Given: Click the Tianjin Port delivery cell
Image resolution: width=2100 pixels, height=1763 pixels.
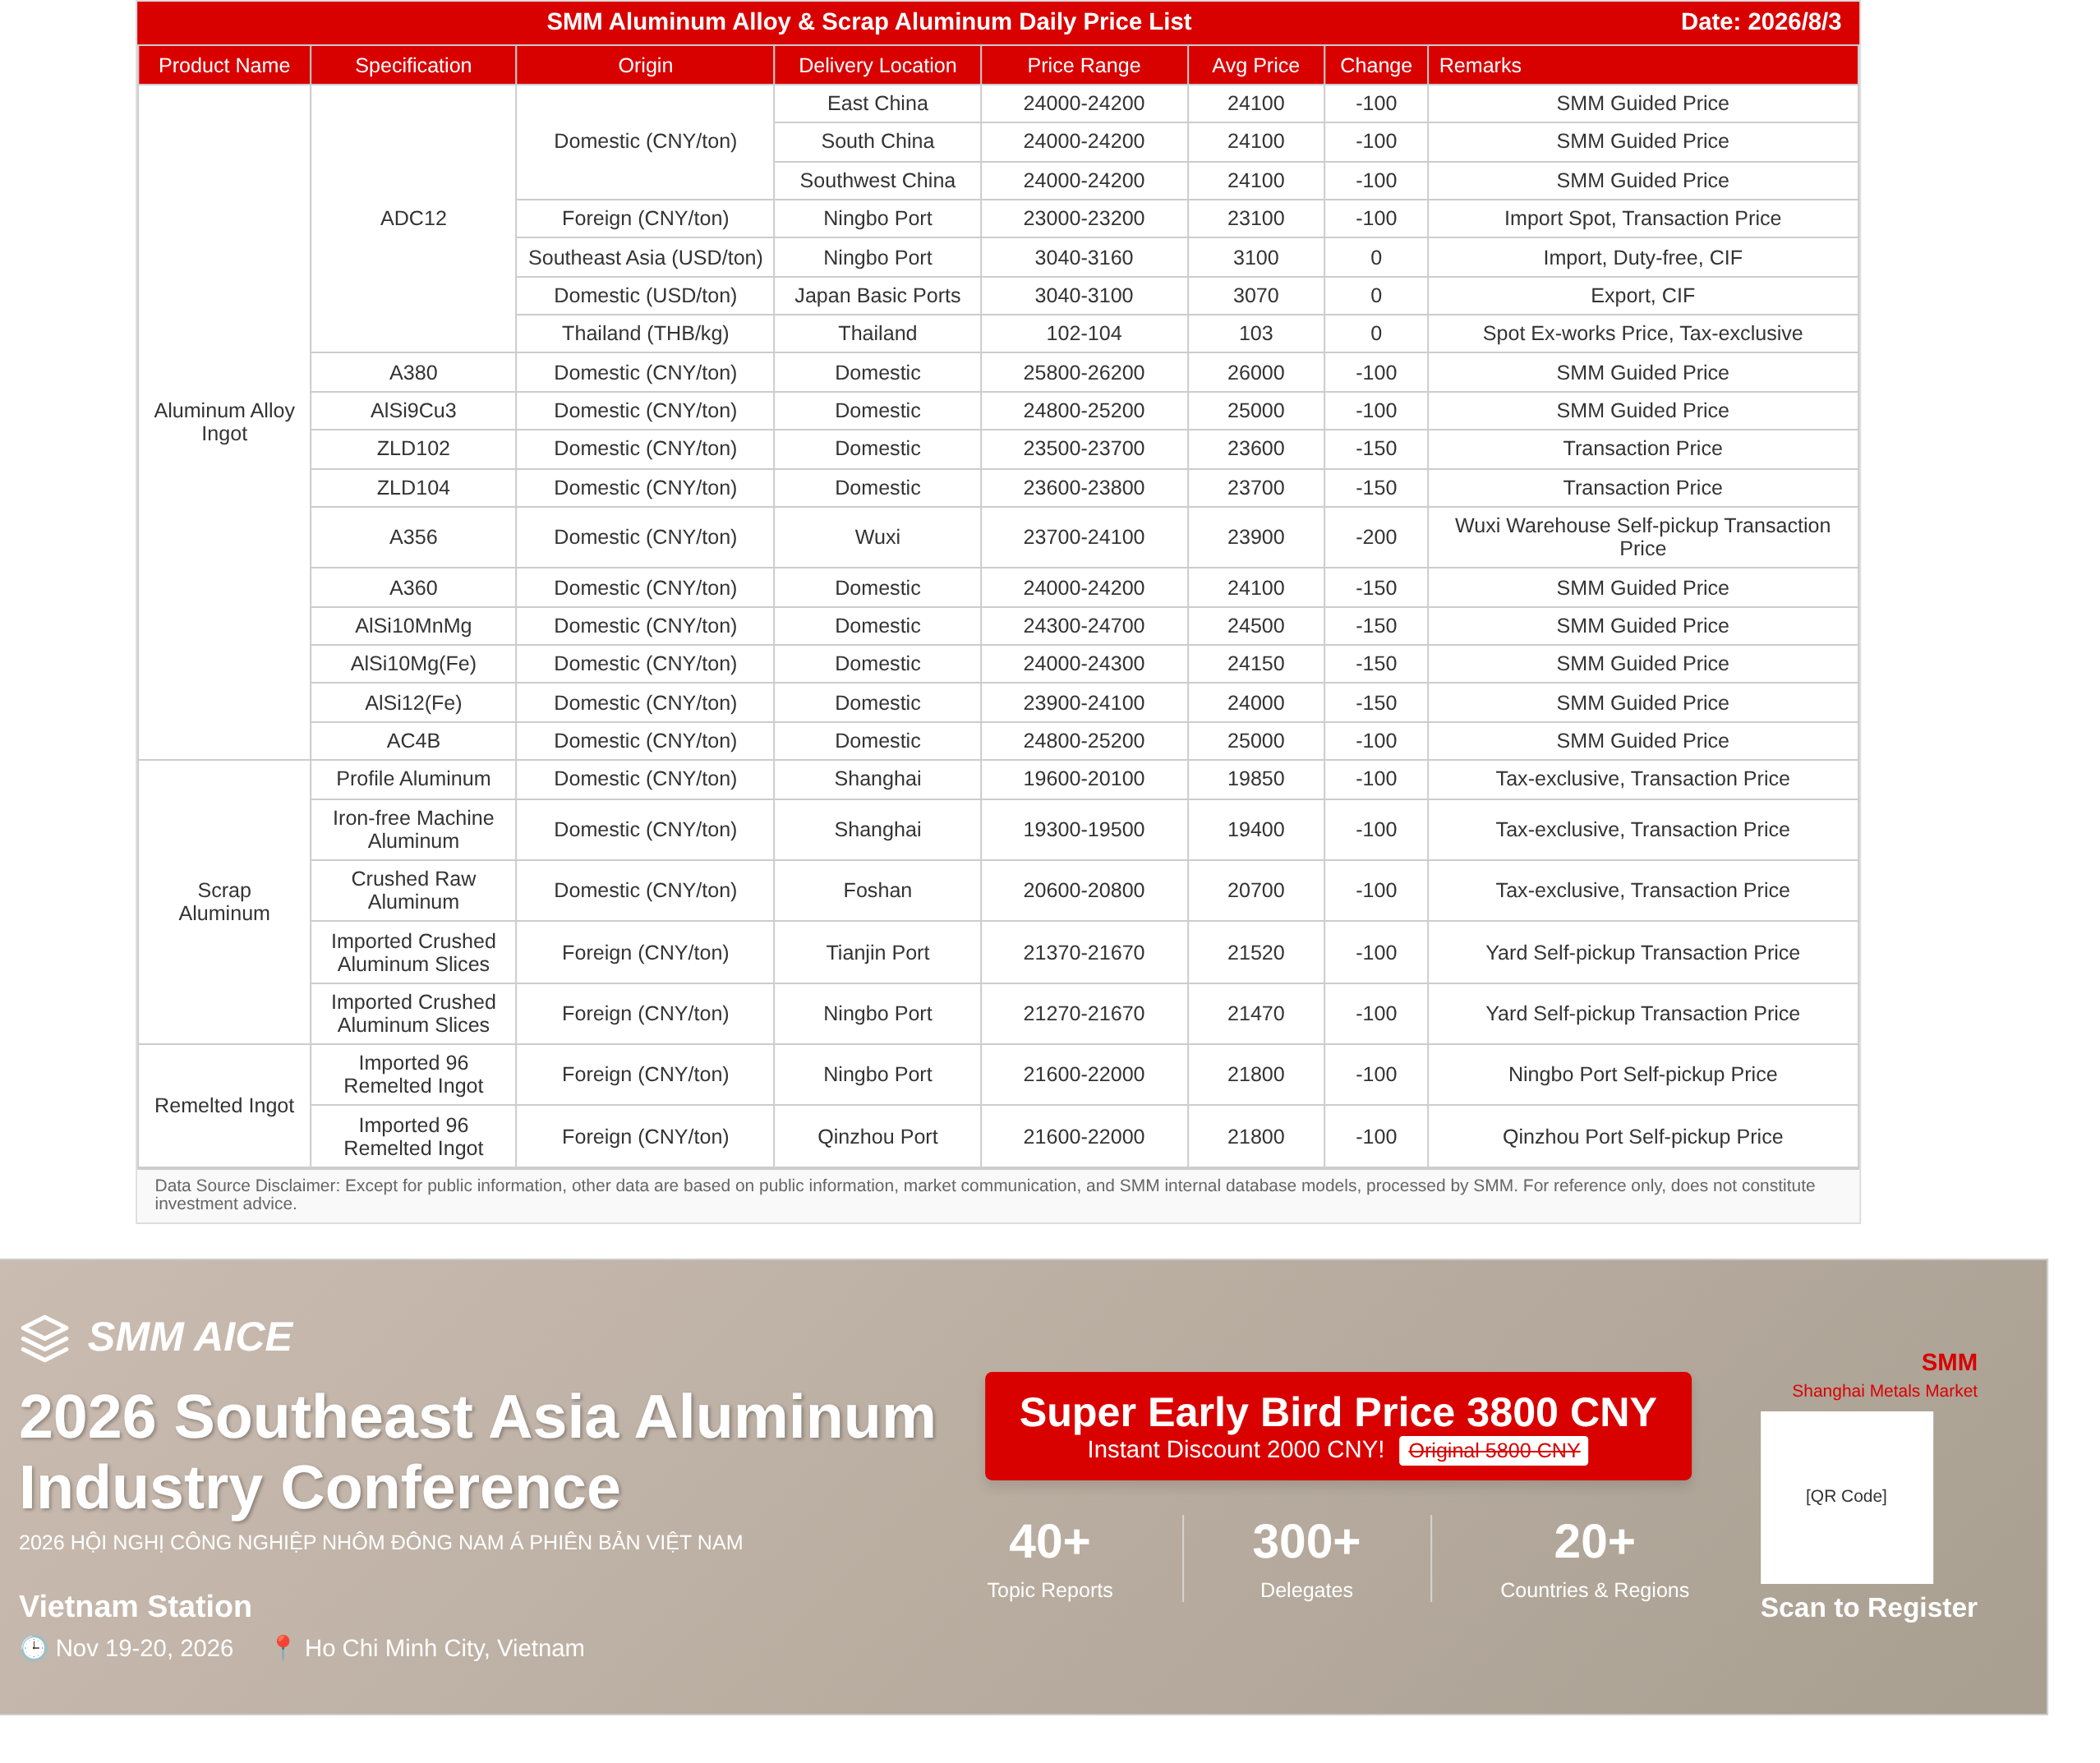Looking at the screenshot, I should 877,953.
